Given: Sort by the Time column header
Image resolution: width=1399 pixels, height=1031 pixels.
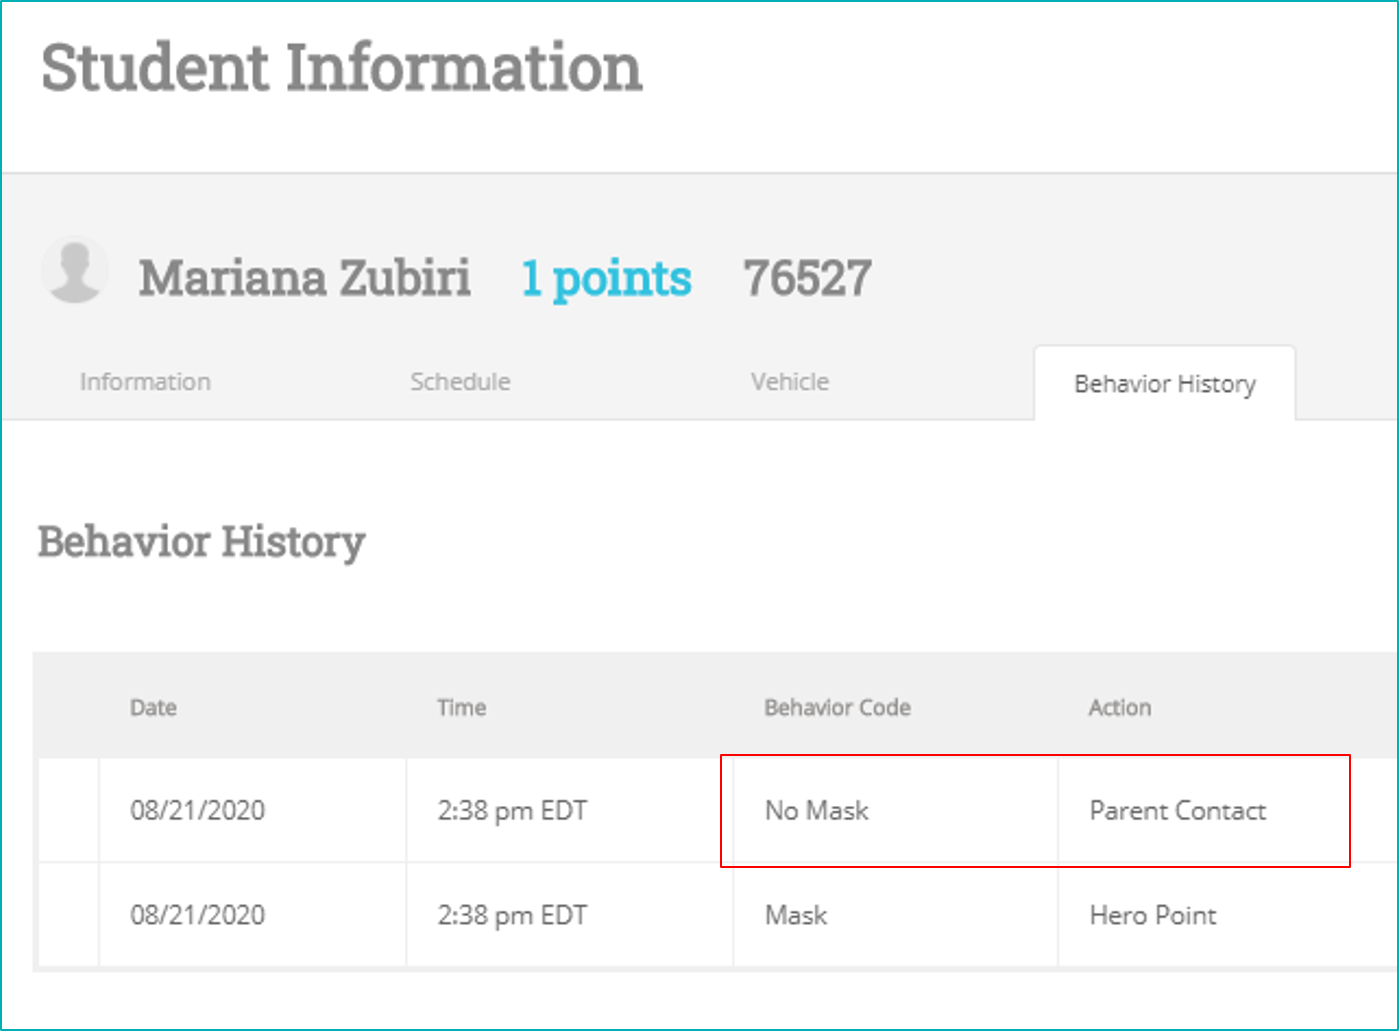Looking at the screenshot, I should click(x=461, y=707).
